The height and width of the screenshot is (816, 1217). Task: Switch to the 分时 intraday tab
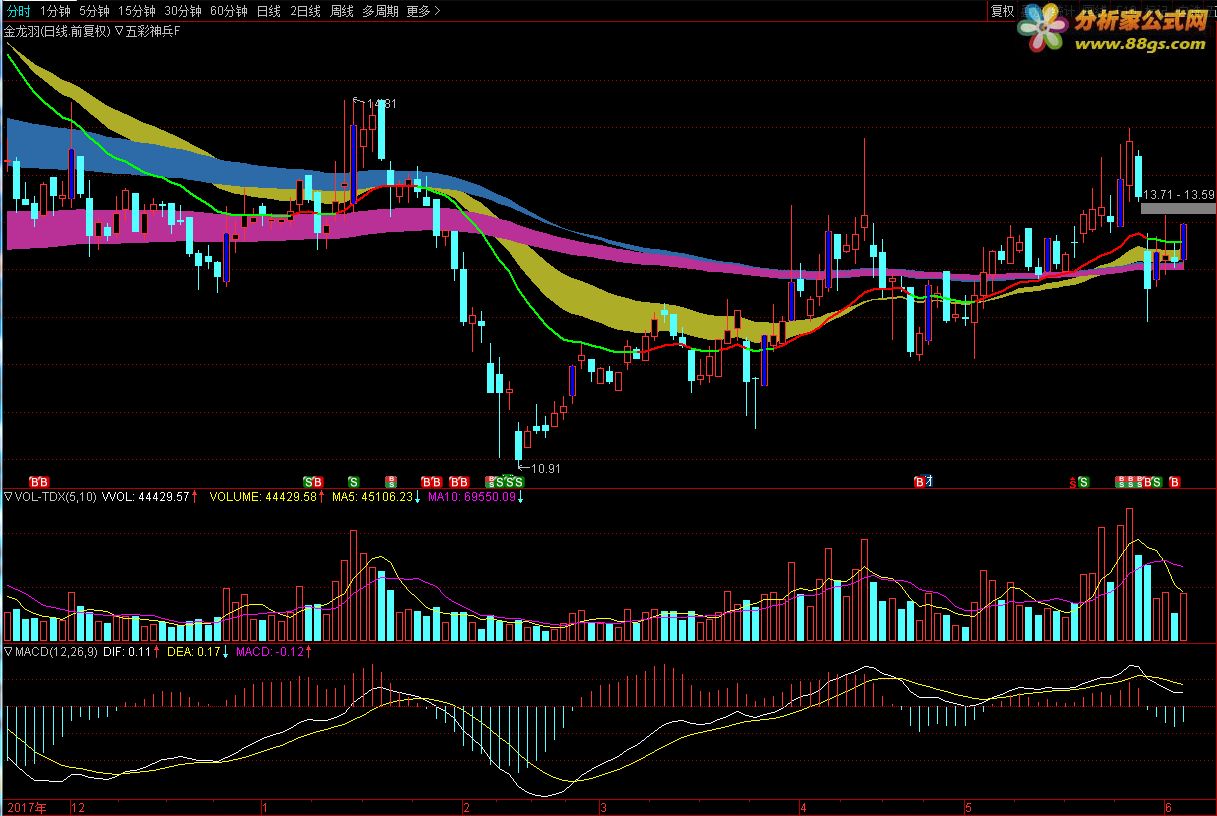tap(18, 11)
